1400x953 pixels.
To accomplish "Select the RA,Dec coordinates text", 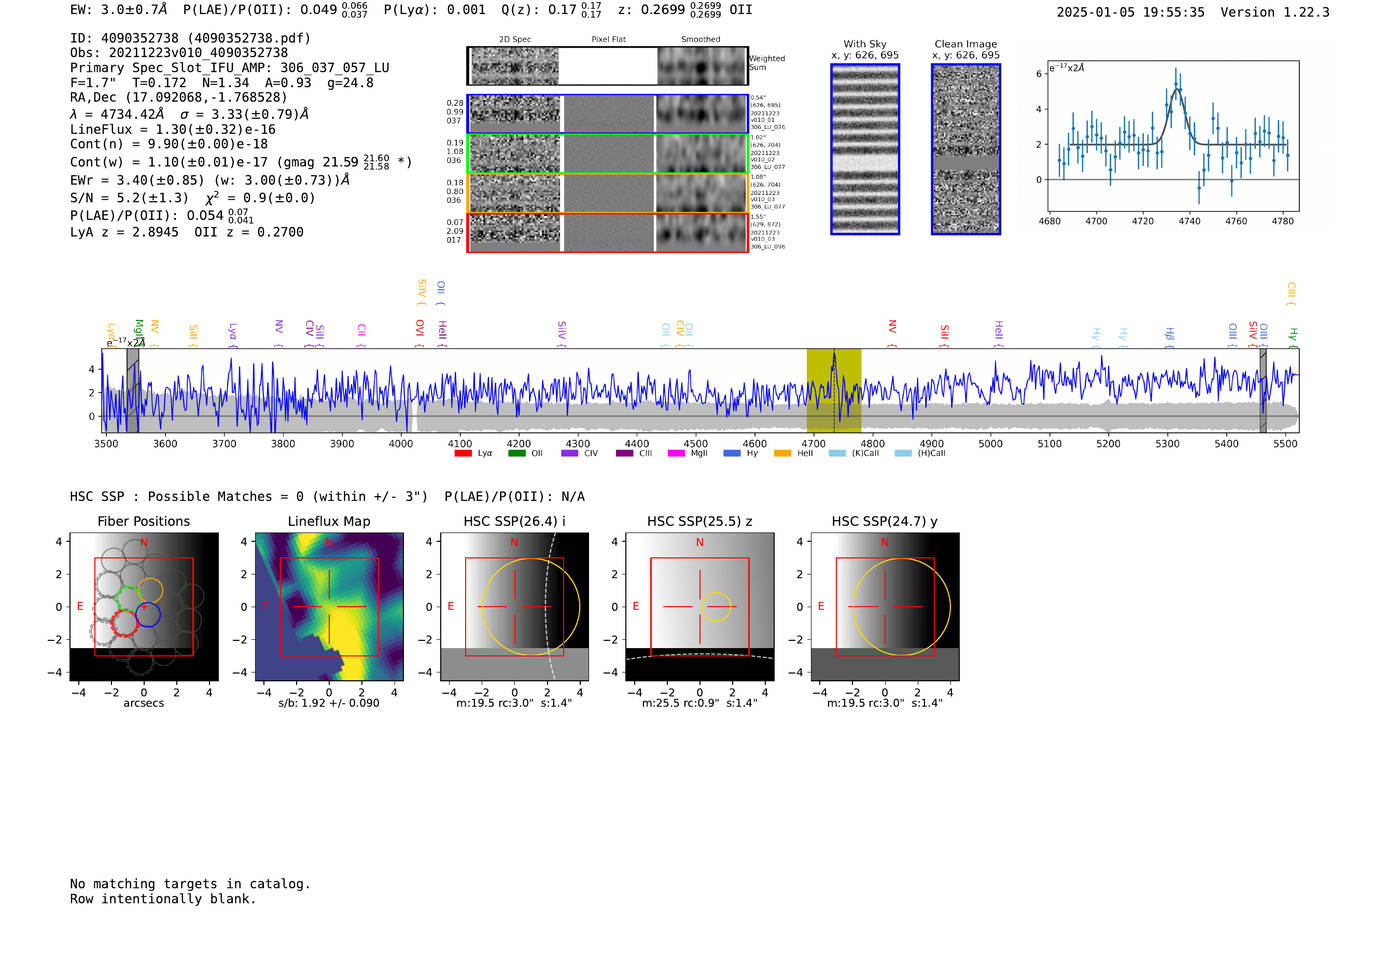I will point(178,97).
